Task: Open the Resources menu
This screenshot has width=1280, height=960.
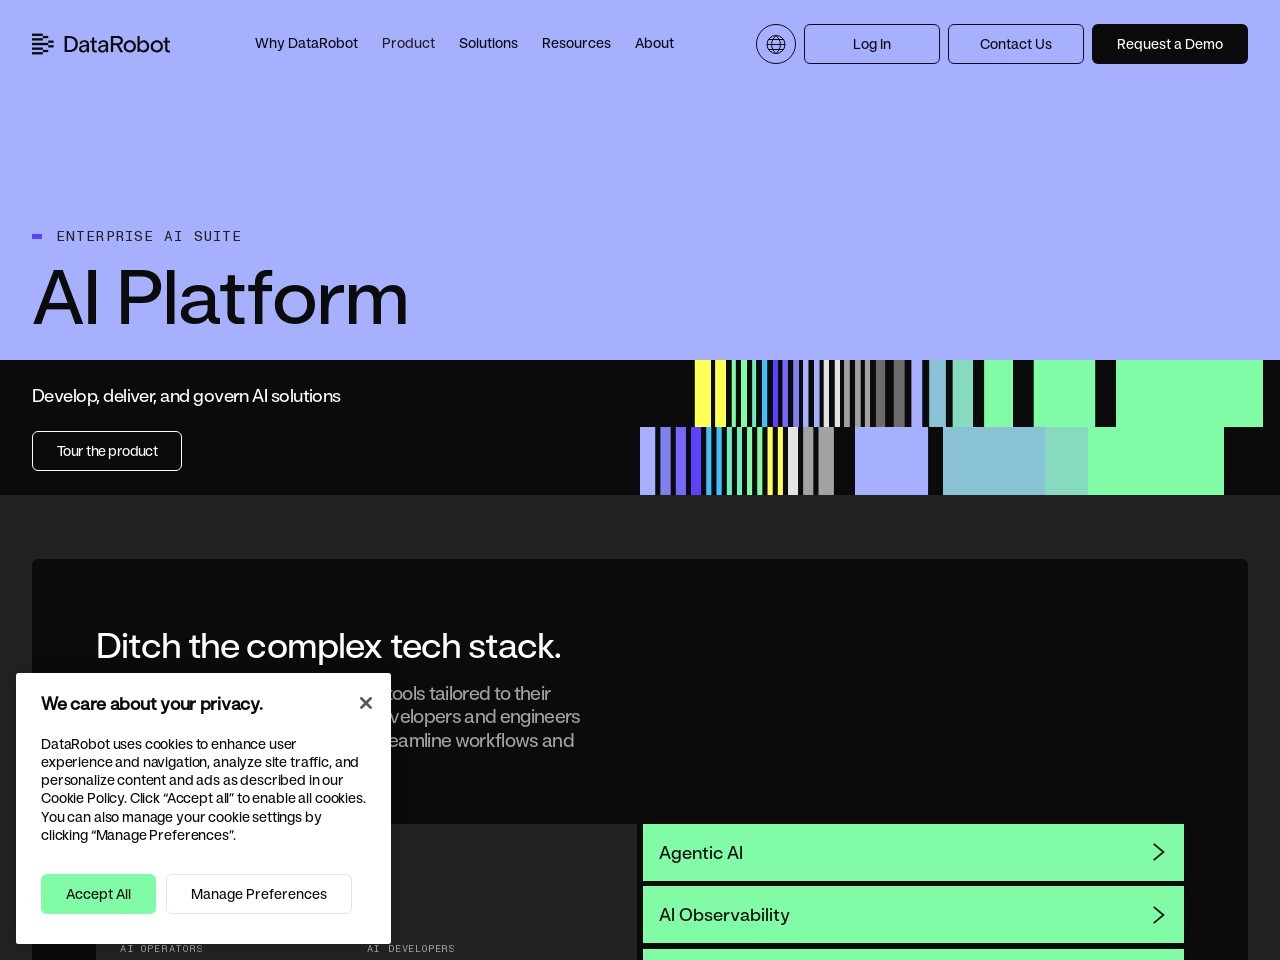Action: coord(576,43)
